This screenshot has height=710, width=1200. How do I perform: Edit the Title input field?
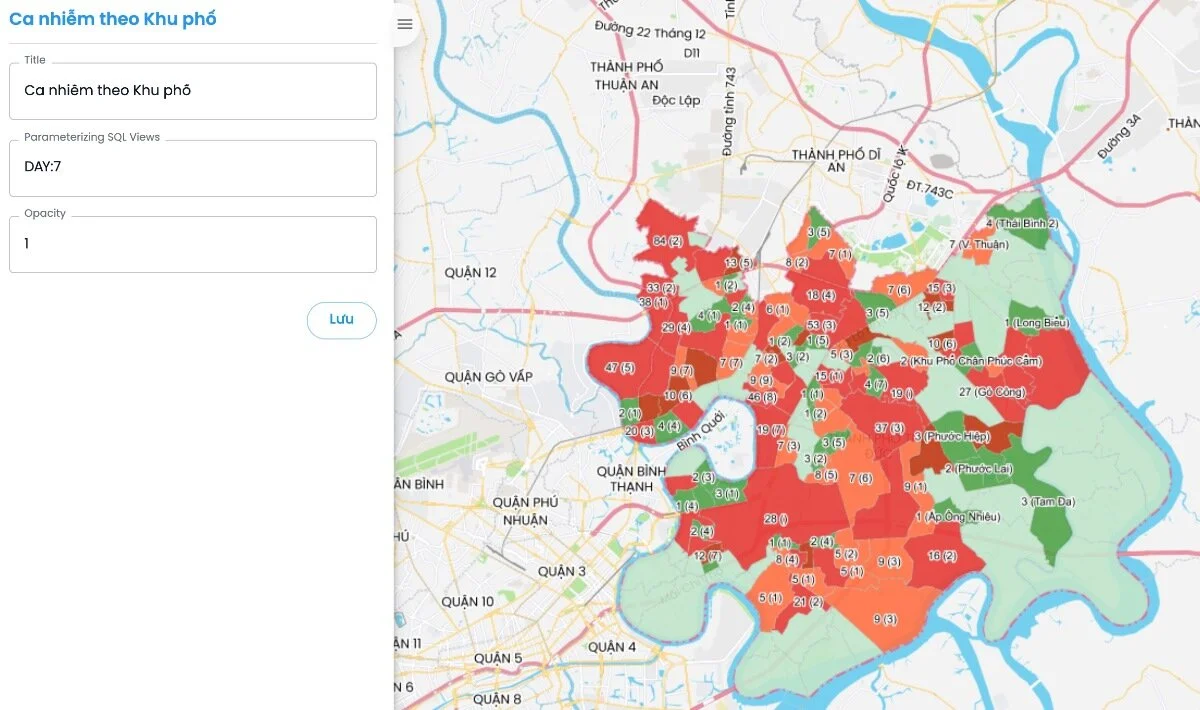pyautogui.click(x=193, y=91)
